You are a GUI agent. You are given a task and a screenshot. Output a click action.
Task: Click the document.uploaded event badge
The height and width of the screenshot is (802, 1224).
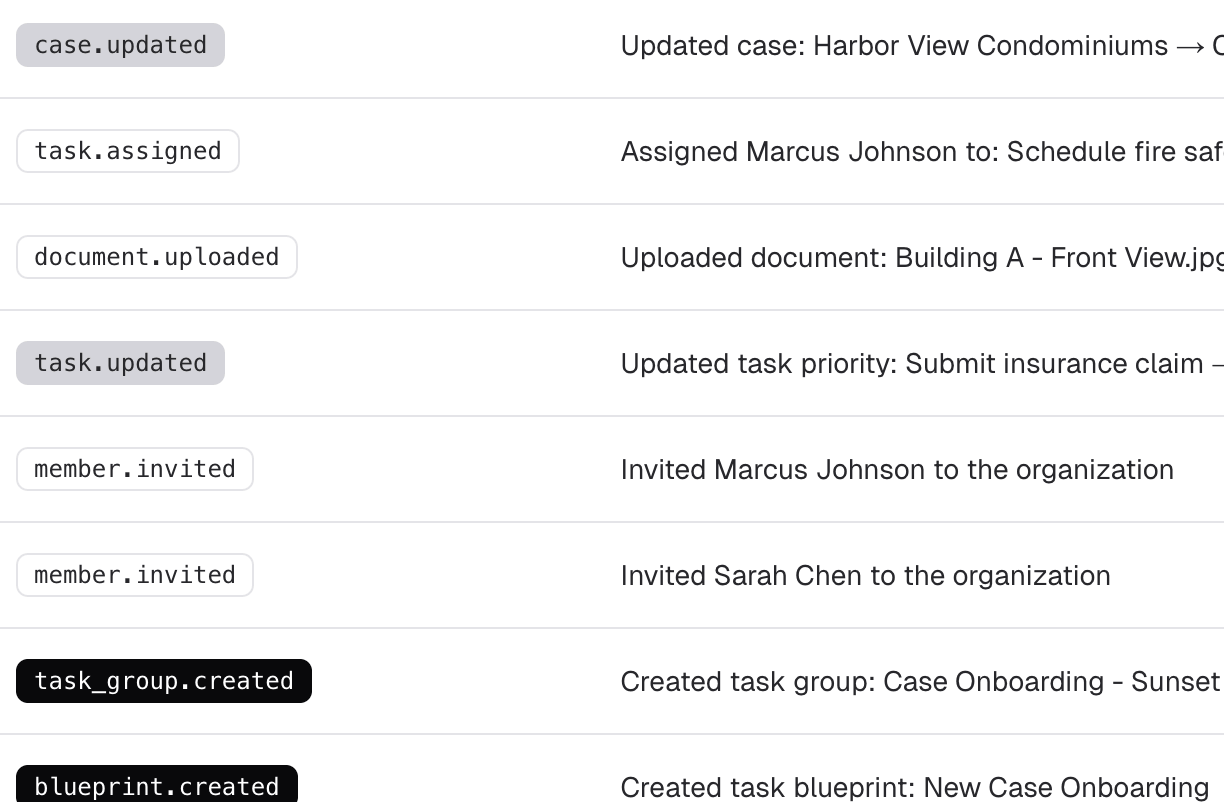(156, 257)
